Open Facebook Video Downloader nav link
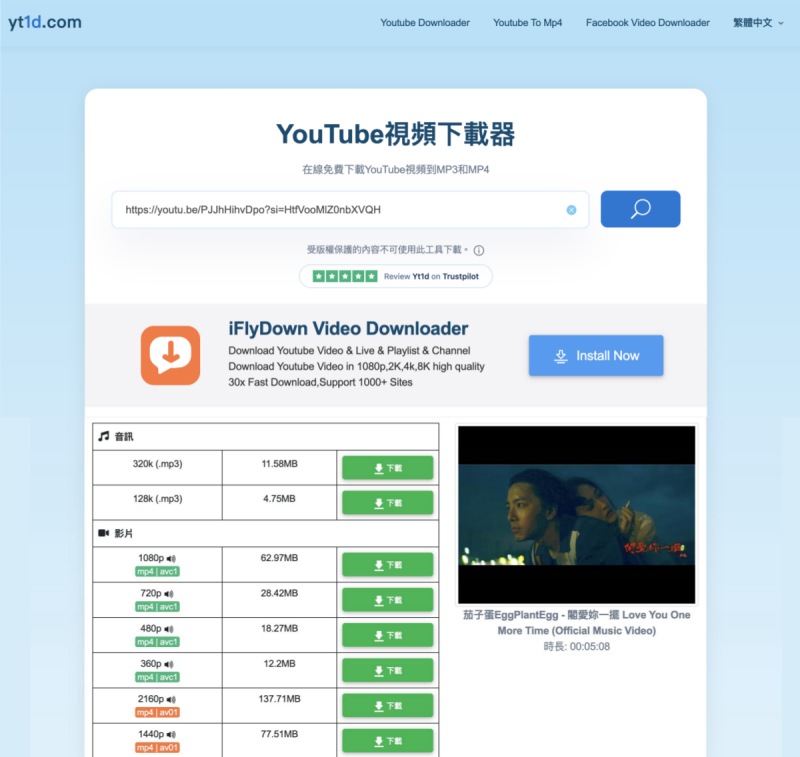This screenshot has width=800, height=757. point(647,23)
